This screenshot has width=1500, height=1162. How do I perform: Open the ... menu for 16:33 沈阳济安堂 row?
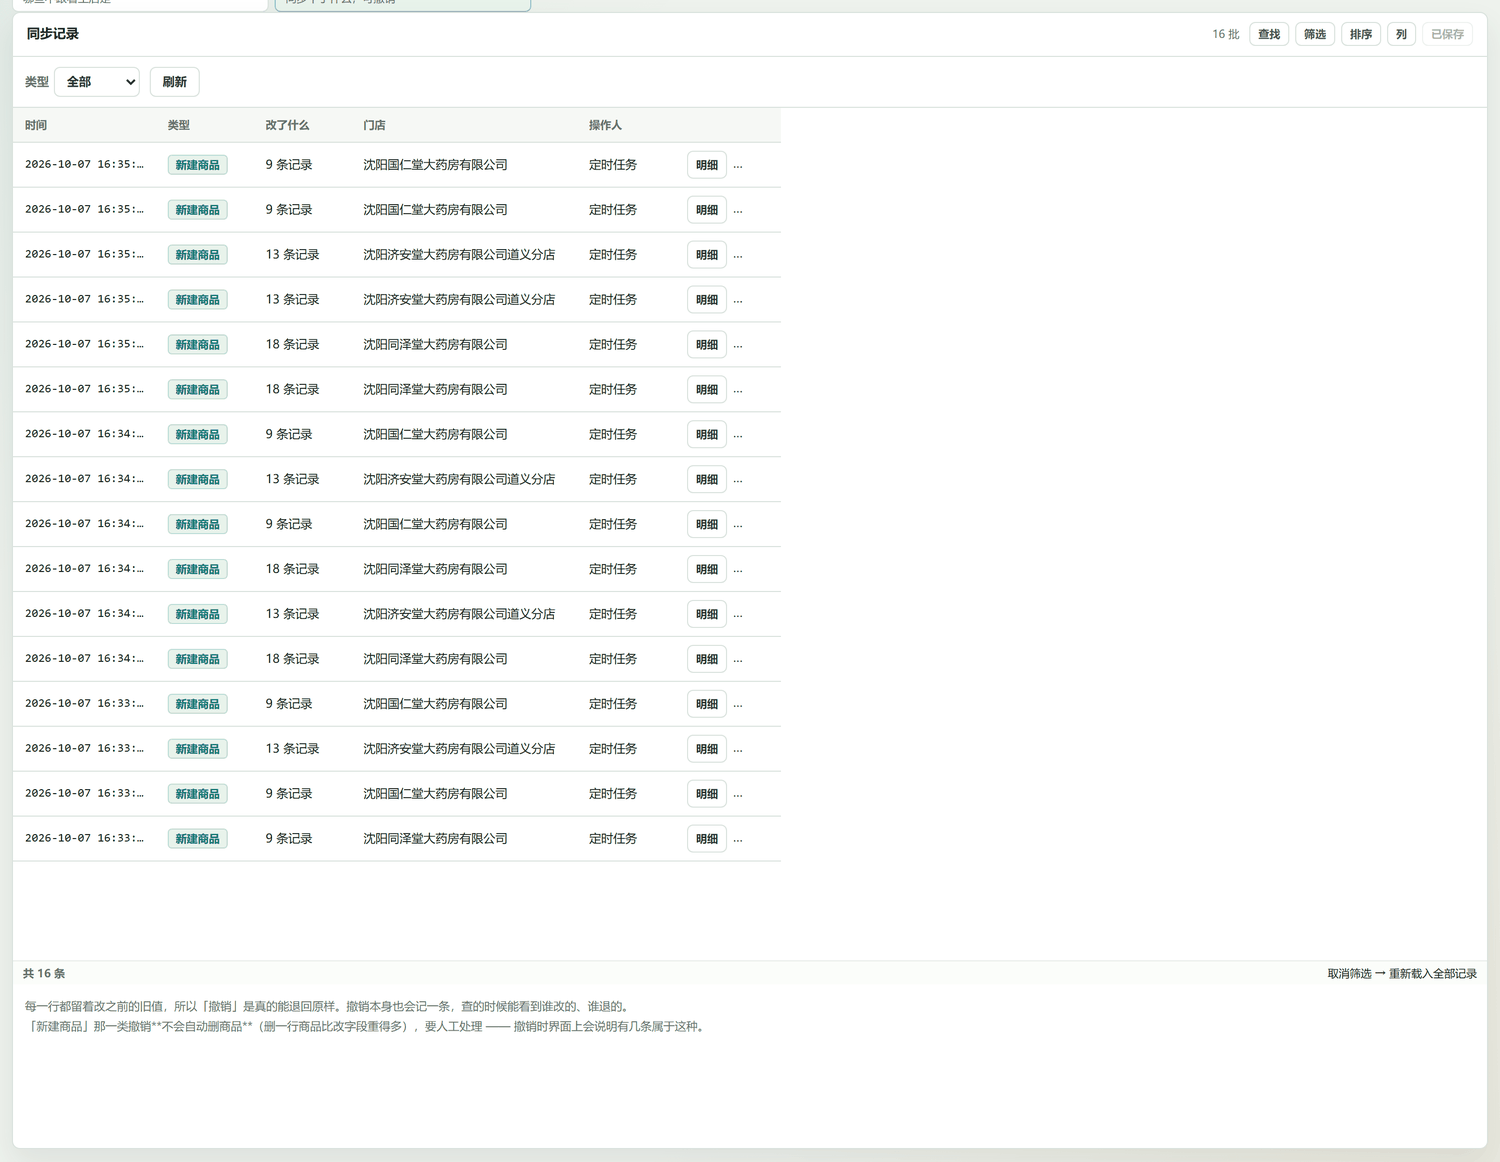tap(738, 749)
